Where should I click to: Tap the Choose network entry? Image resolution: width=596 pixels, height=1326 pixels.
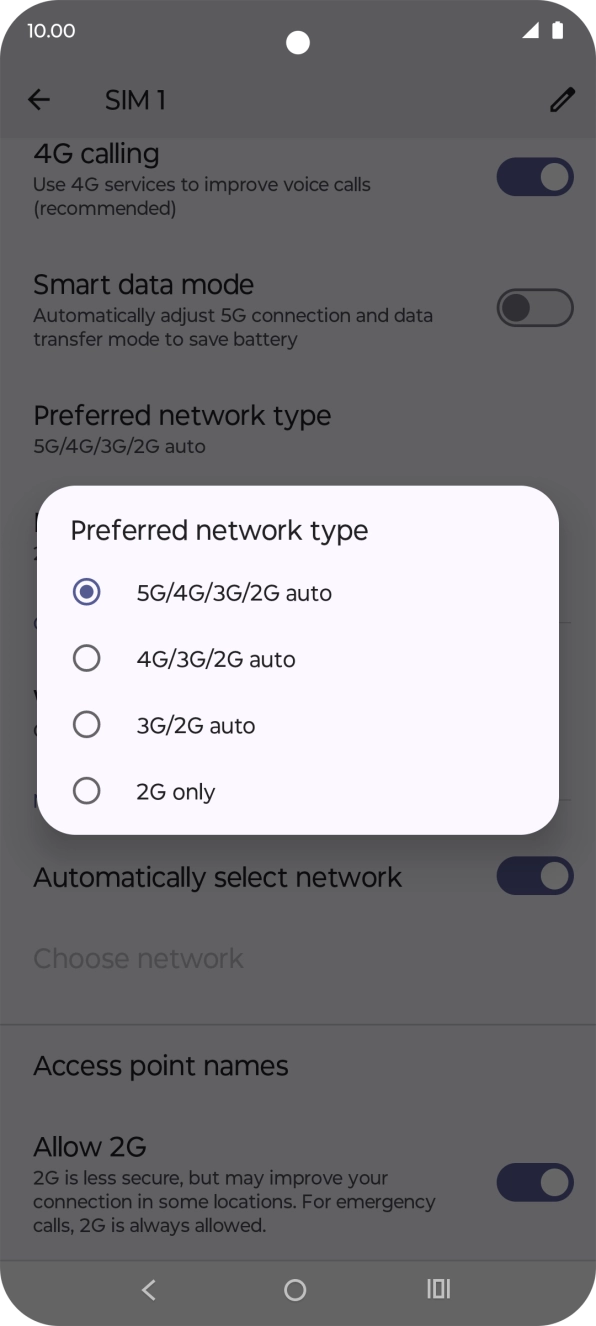(138, 958)
